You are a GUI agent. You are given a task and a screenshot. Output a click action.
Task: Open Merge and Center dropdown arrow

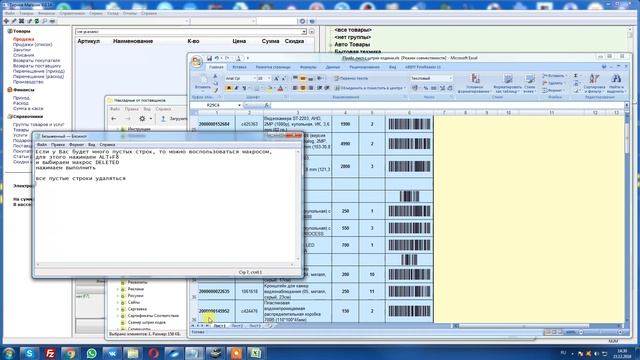pyautogui.click(x=404, y=88)
